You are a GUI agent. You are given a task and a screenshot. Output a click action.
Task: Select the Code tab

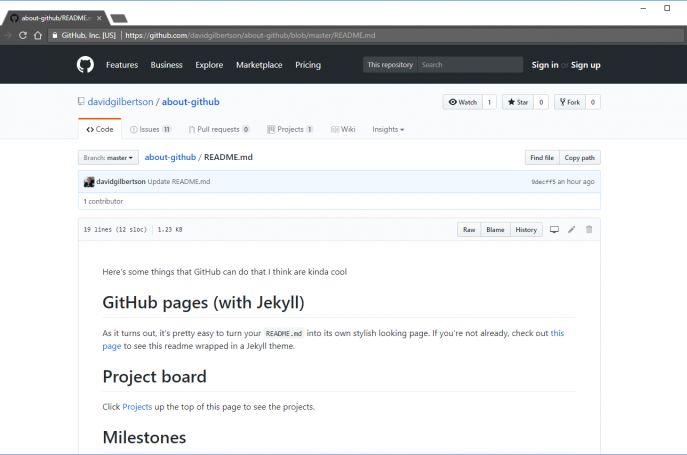(x=100, y=129)
